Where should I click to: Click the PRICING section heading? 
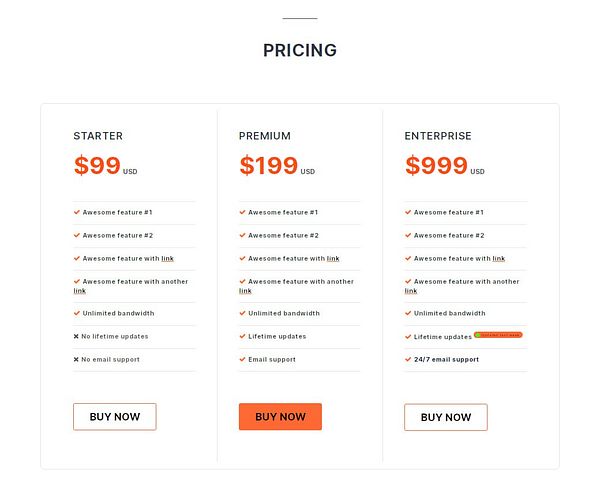tap(300, 51)
